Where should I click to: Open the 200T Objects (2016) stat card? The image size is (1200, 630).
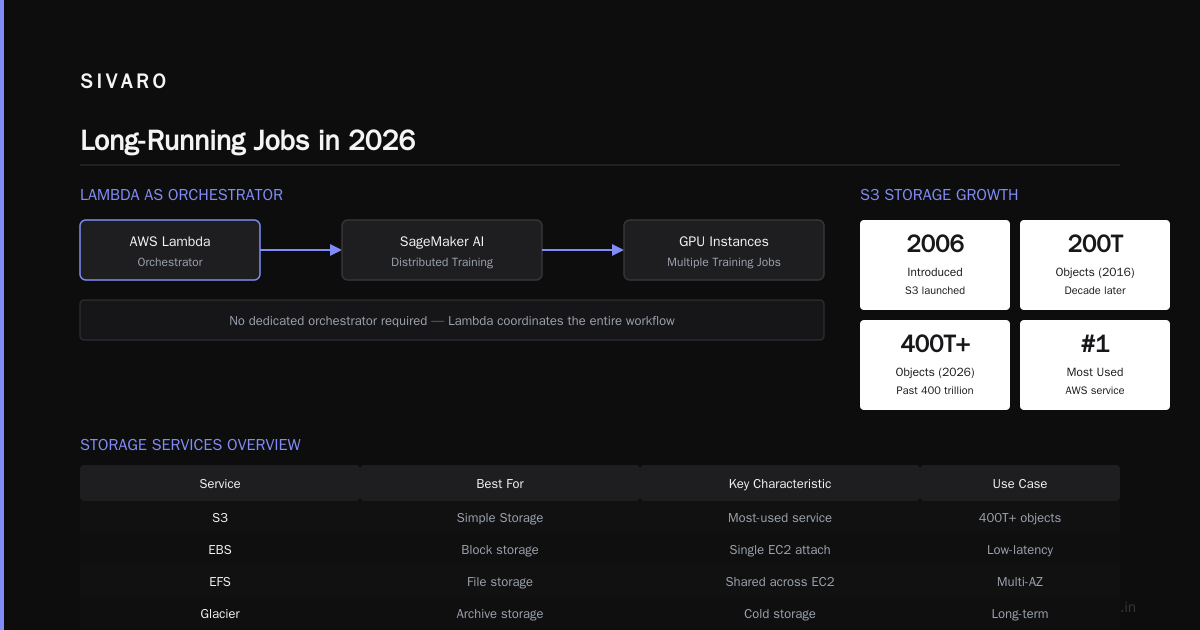point(1095,265)
